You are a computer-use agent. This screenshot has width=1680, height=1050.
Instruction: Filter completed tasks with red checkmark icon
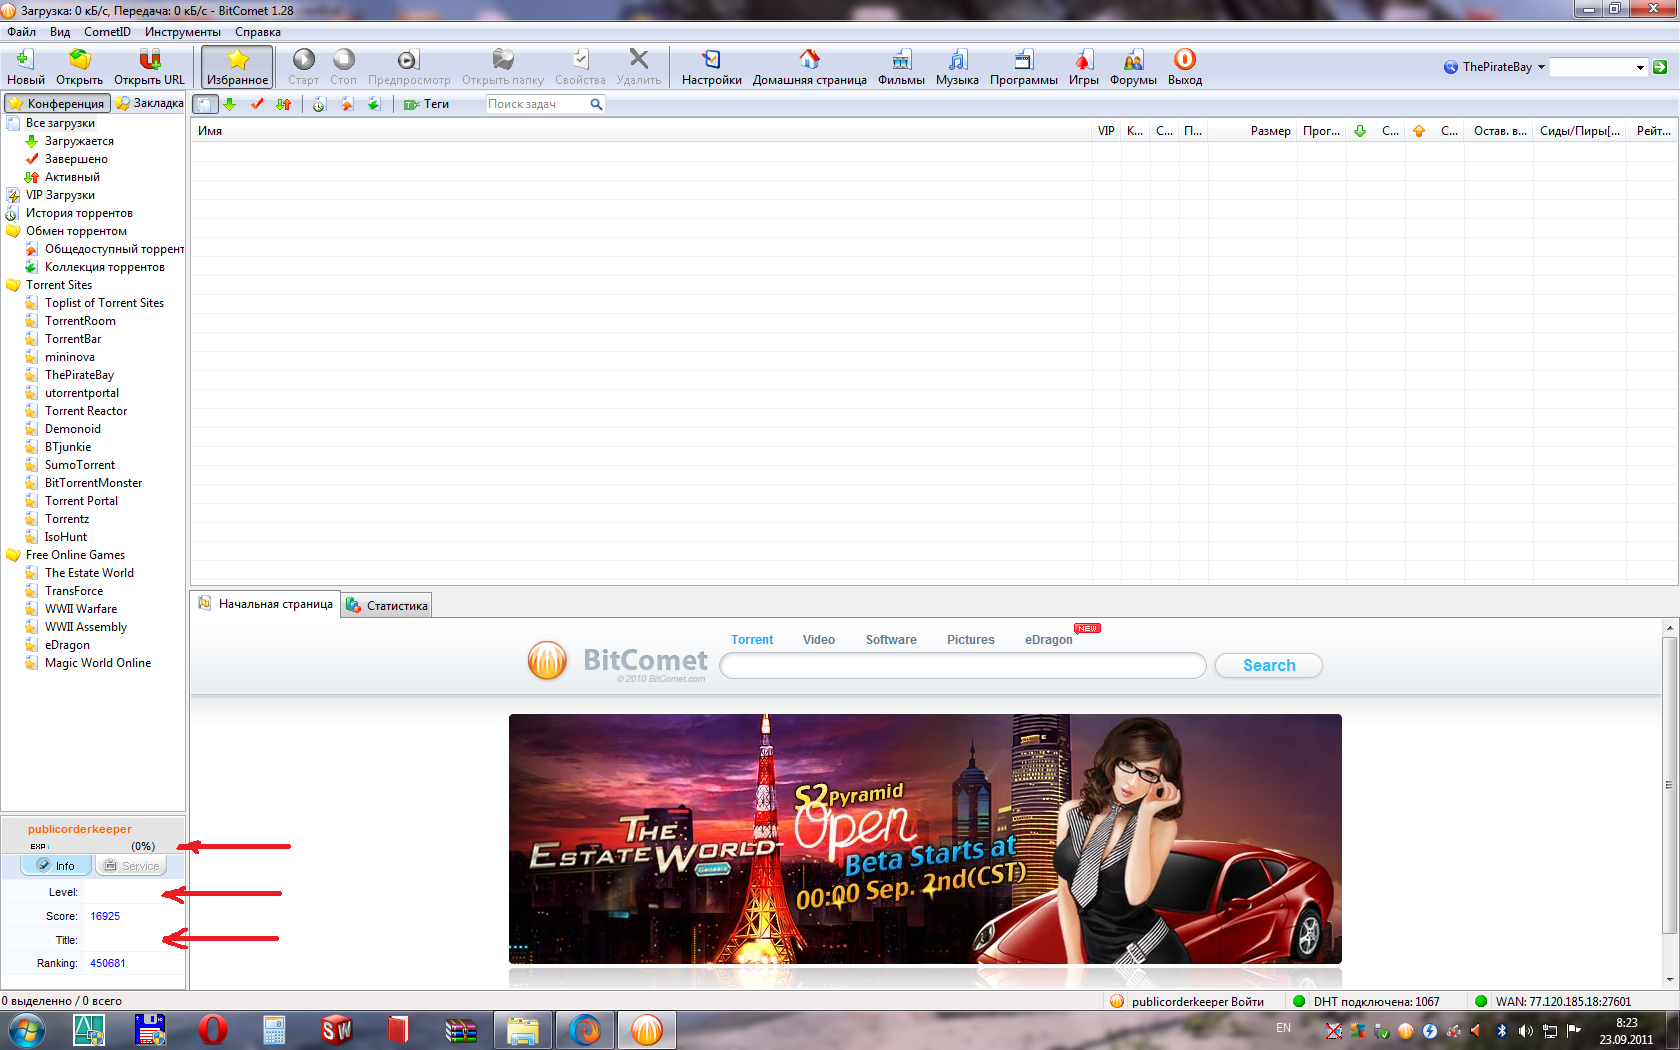pos(257,104)
